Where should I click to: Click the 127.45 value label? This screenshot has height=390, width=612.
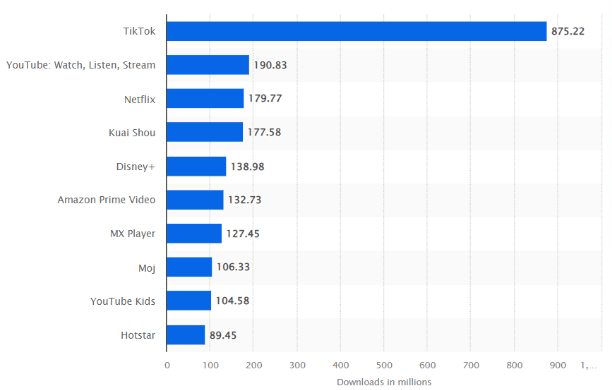point(243,234)
